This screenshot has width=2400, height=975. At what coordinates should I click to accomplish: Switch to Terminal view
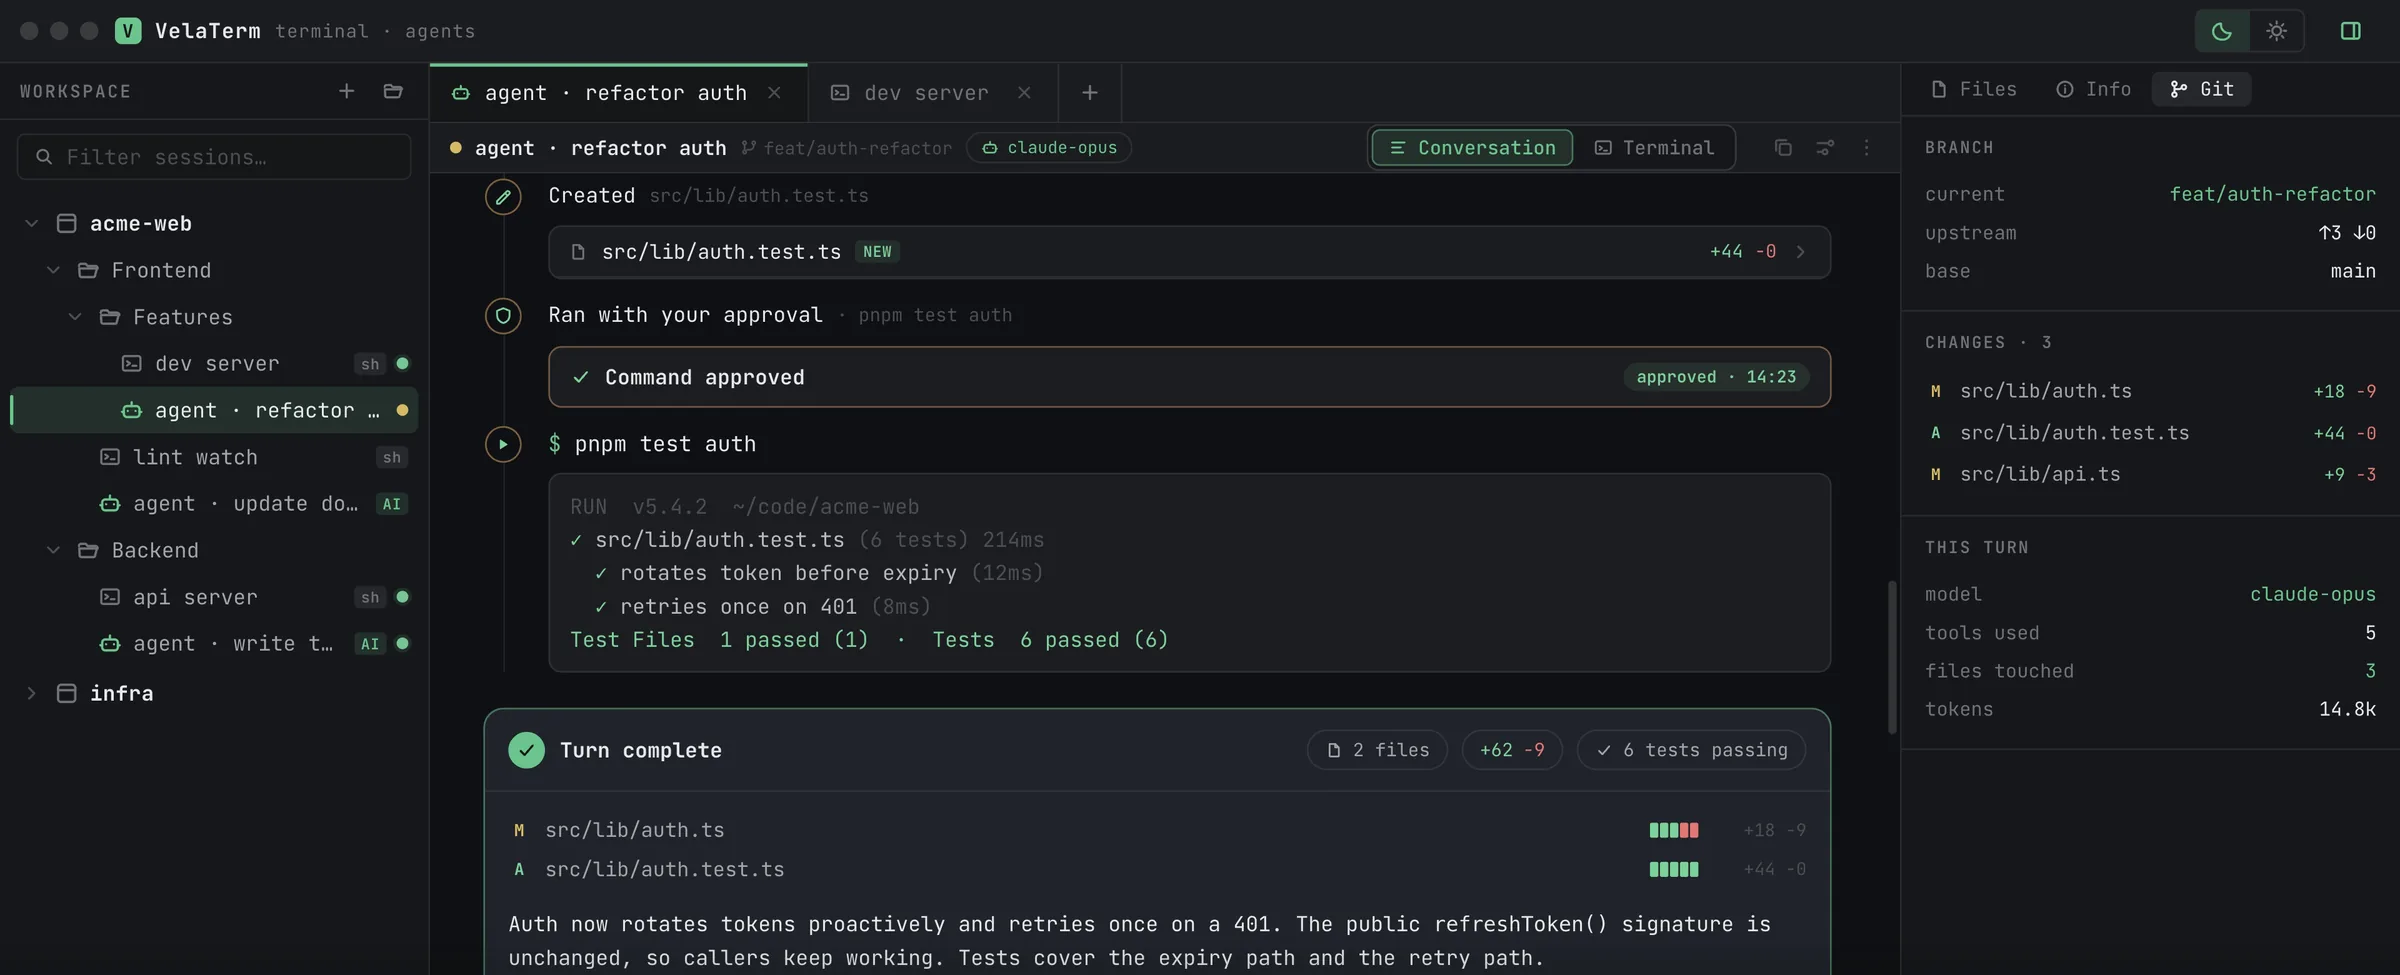[x=1654, y=148]
